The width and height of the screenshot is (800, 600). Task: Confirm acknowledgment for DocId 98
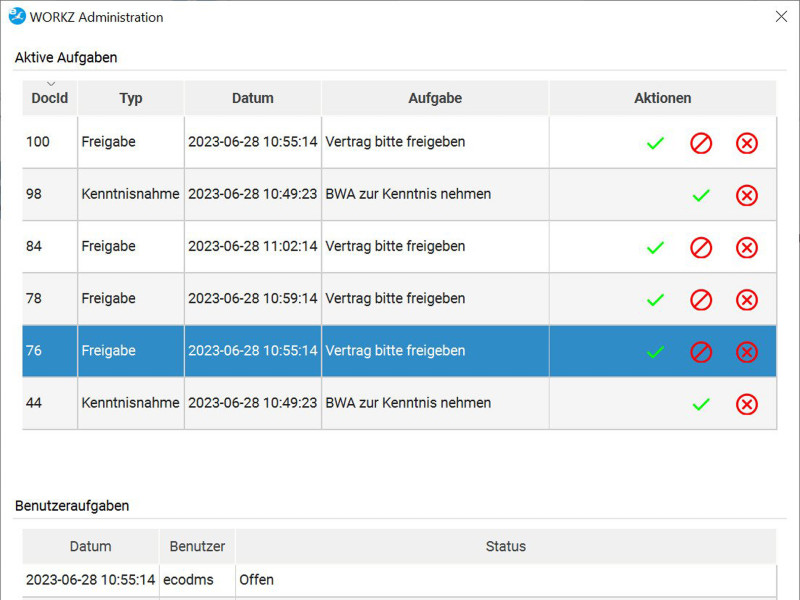click(x=701, y=195)
